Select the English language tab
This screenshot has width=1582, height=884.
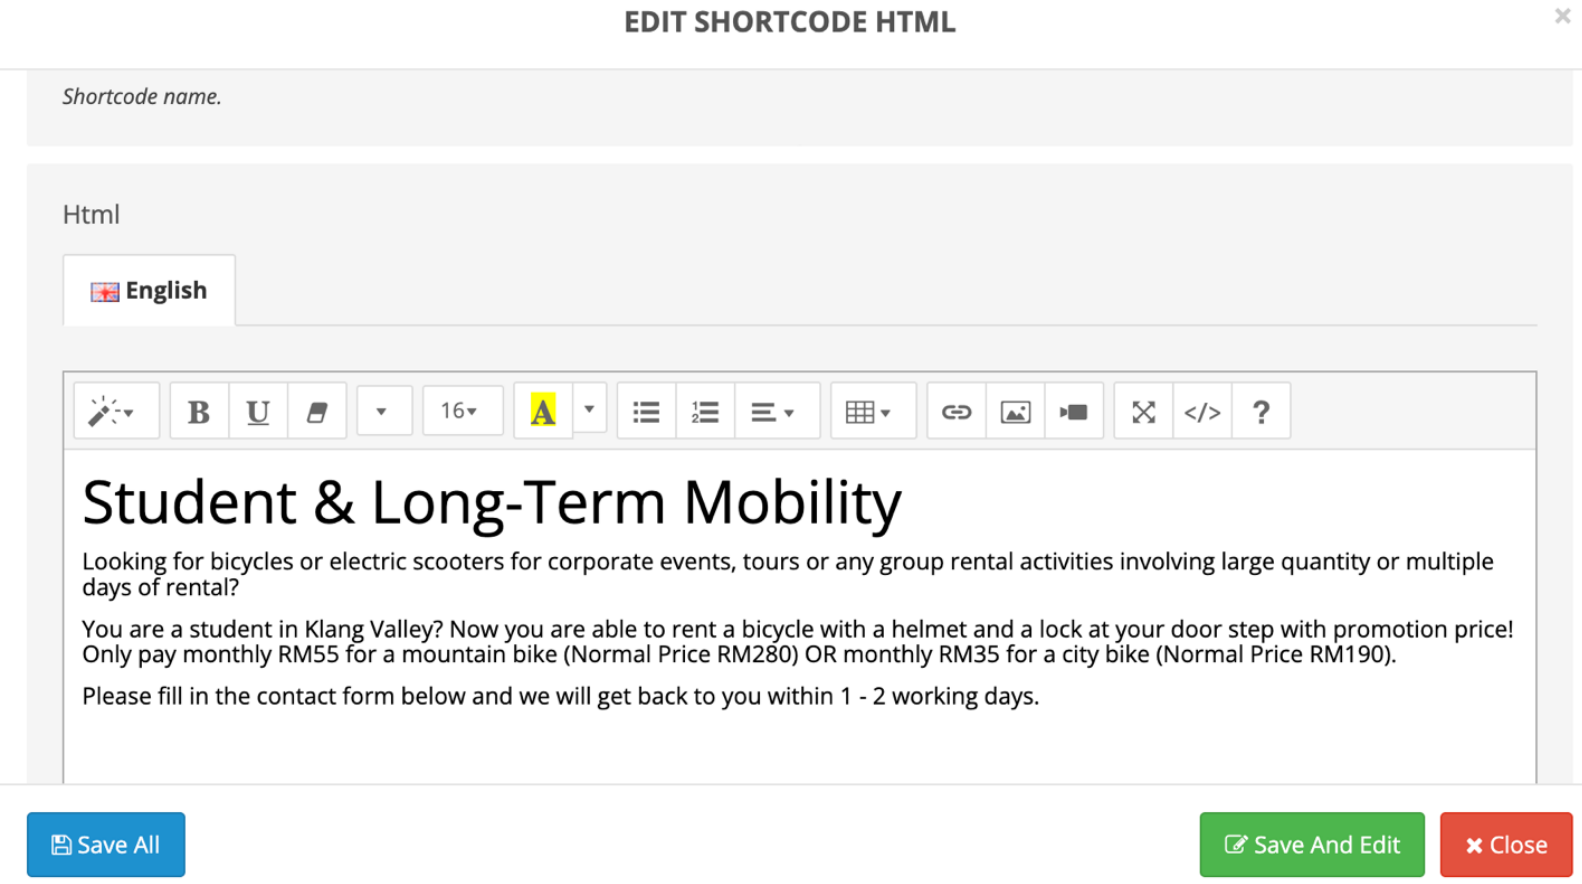coord(149,291)
